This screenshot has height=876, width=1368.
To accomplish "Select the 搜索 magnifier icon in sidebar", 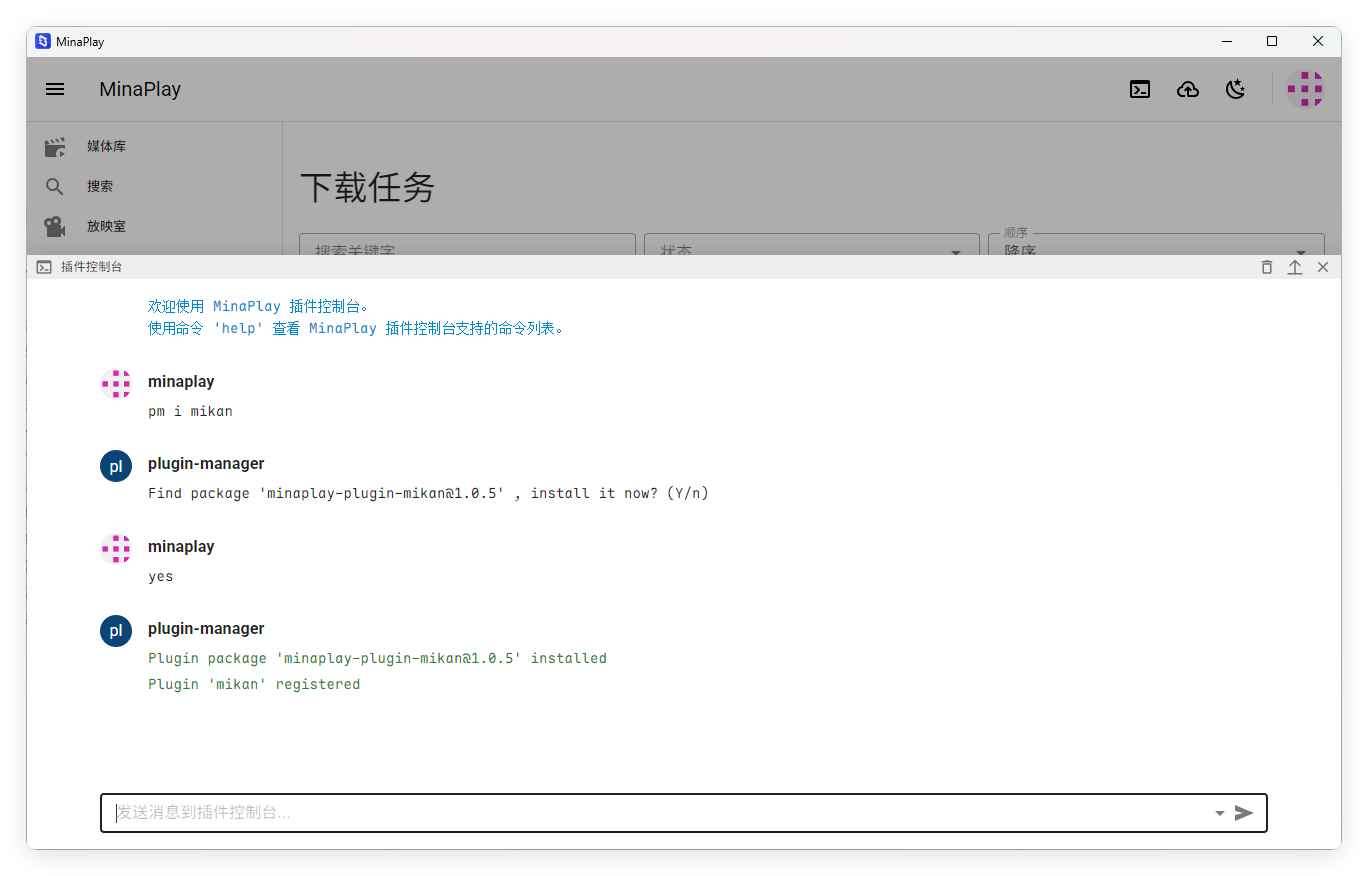I will point(54,186).
